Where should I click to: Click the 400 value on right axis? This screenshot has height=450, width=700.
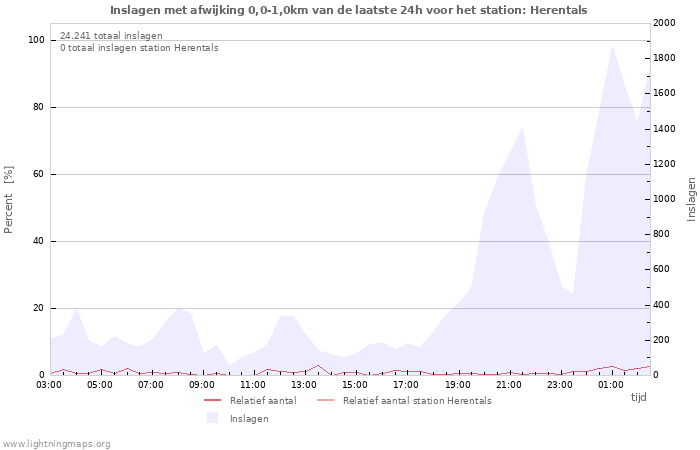662,305
